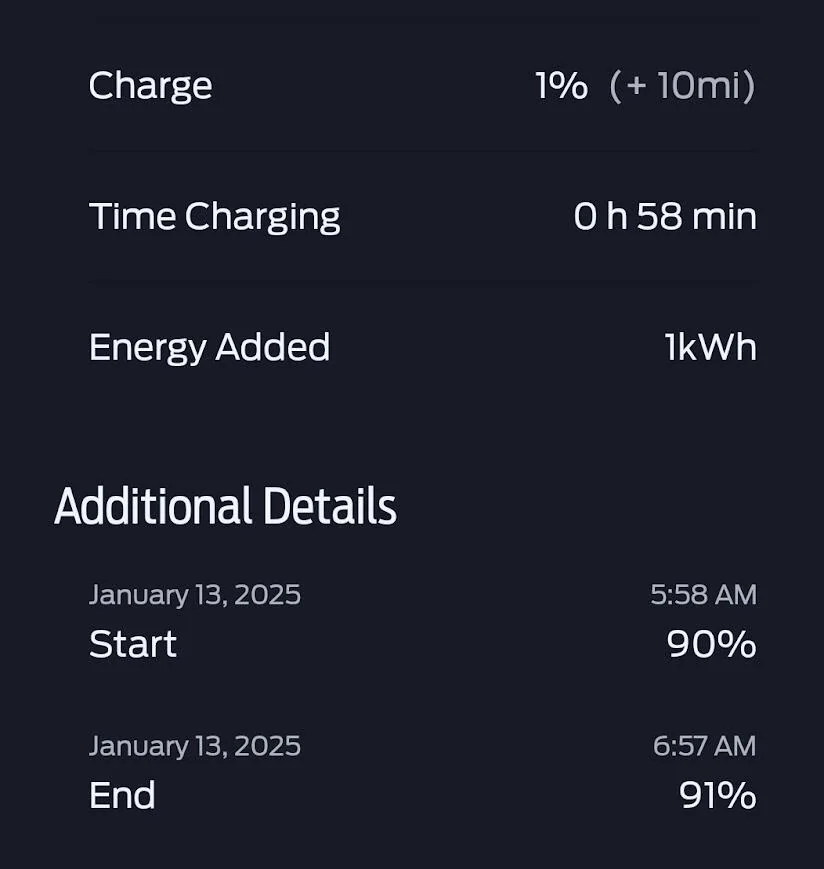Image resolution: width=824 pixels, height=869 pixels.
Task: Click the 6:57 AM end time
Action: click(704, 746)
